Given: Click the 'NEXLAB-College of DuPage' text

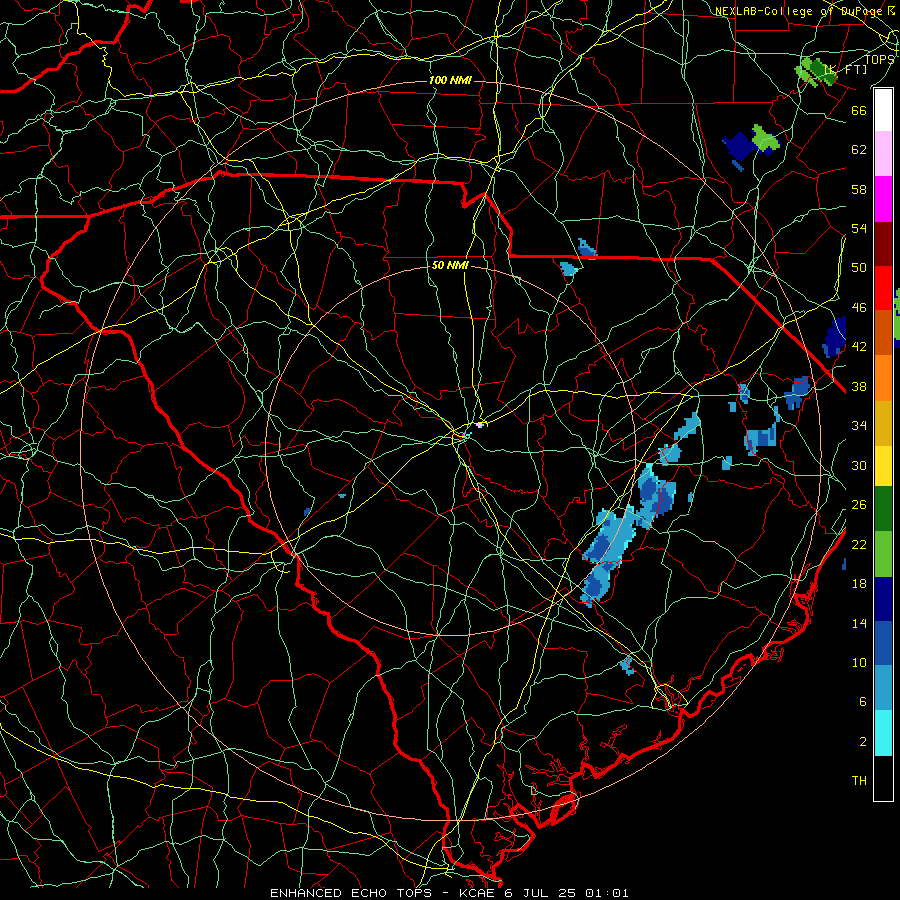Looking at the screenshot, I should 800,11.
